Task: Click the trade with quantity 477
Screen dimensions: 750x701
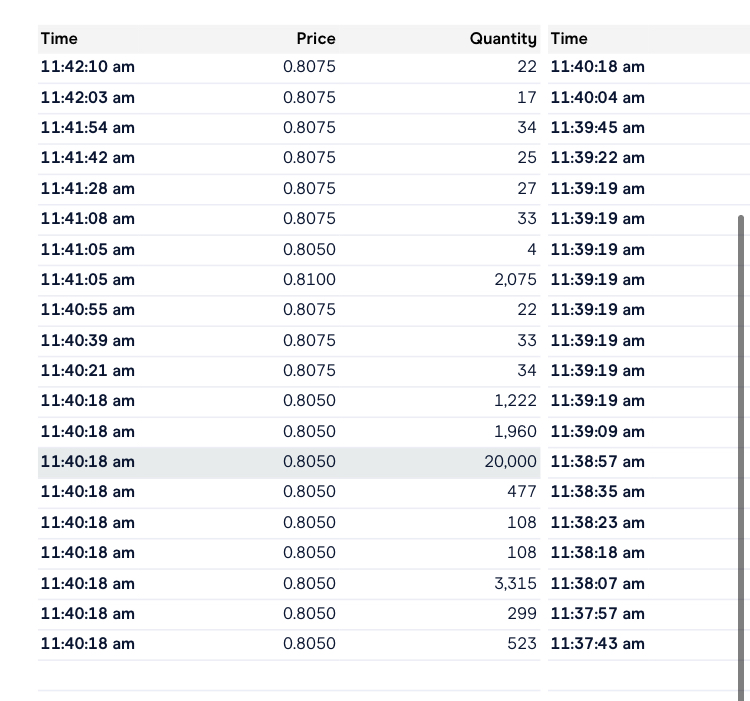Action: click(x=288, y=492)
